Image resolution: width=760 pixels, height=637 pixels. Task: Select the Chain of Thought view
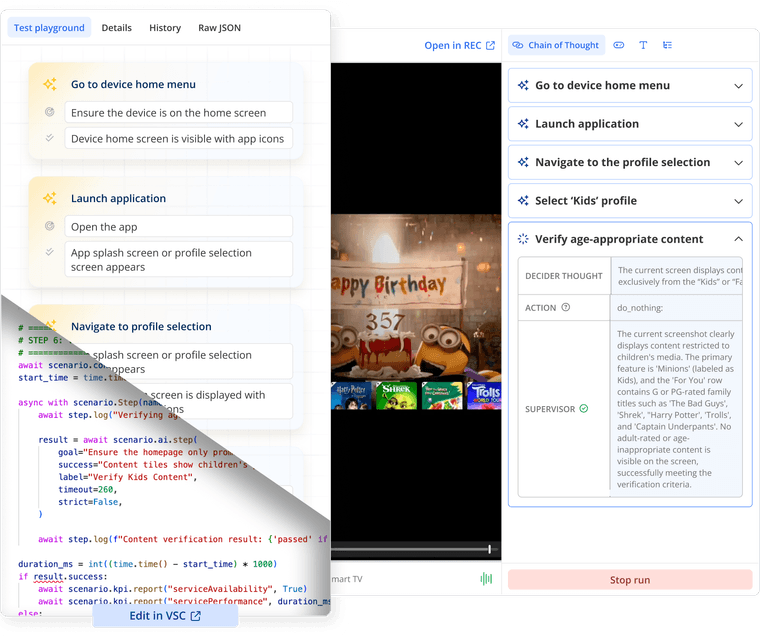pyautogui.click(x=556, y=45)
